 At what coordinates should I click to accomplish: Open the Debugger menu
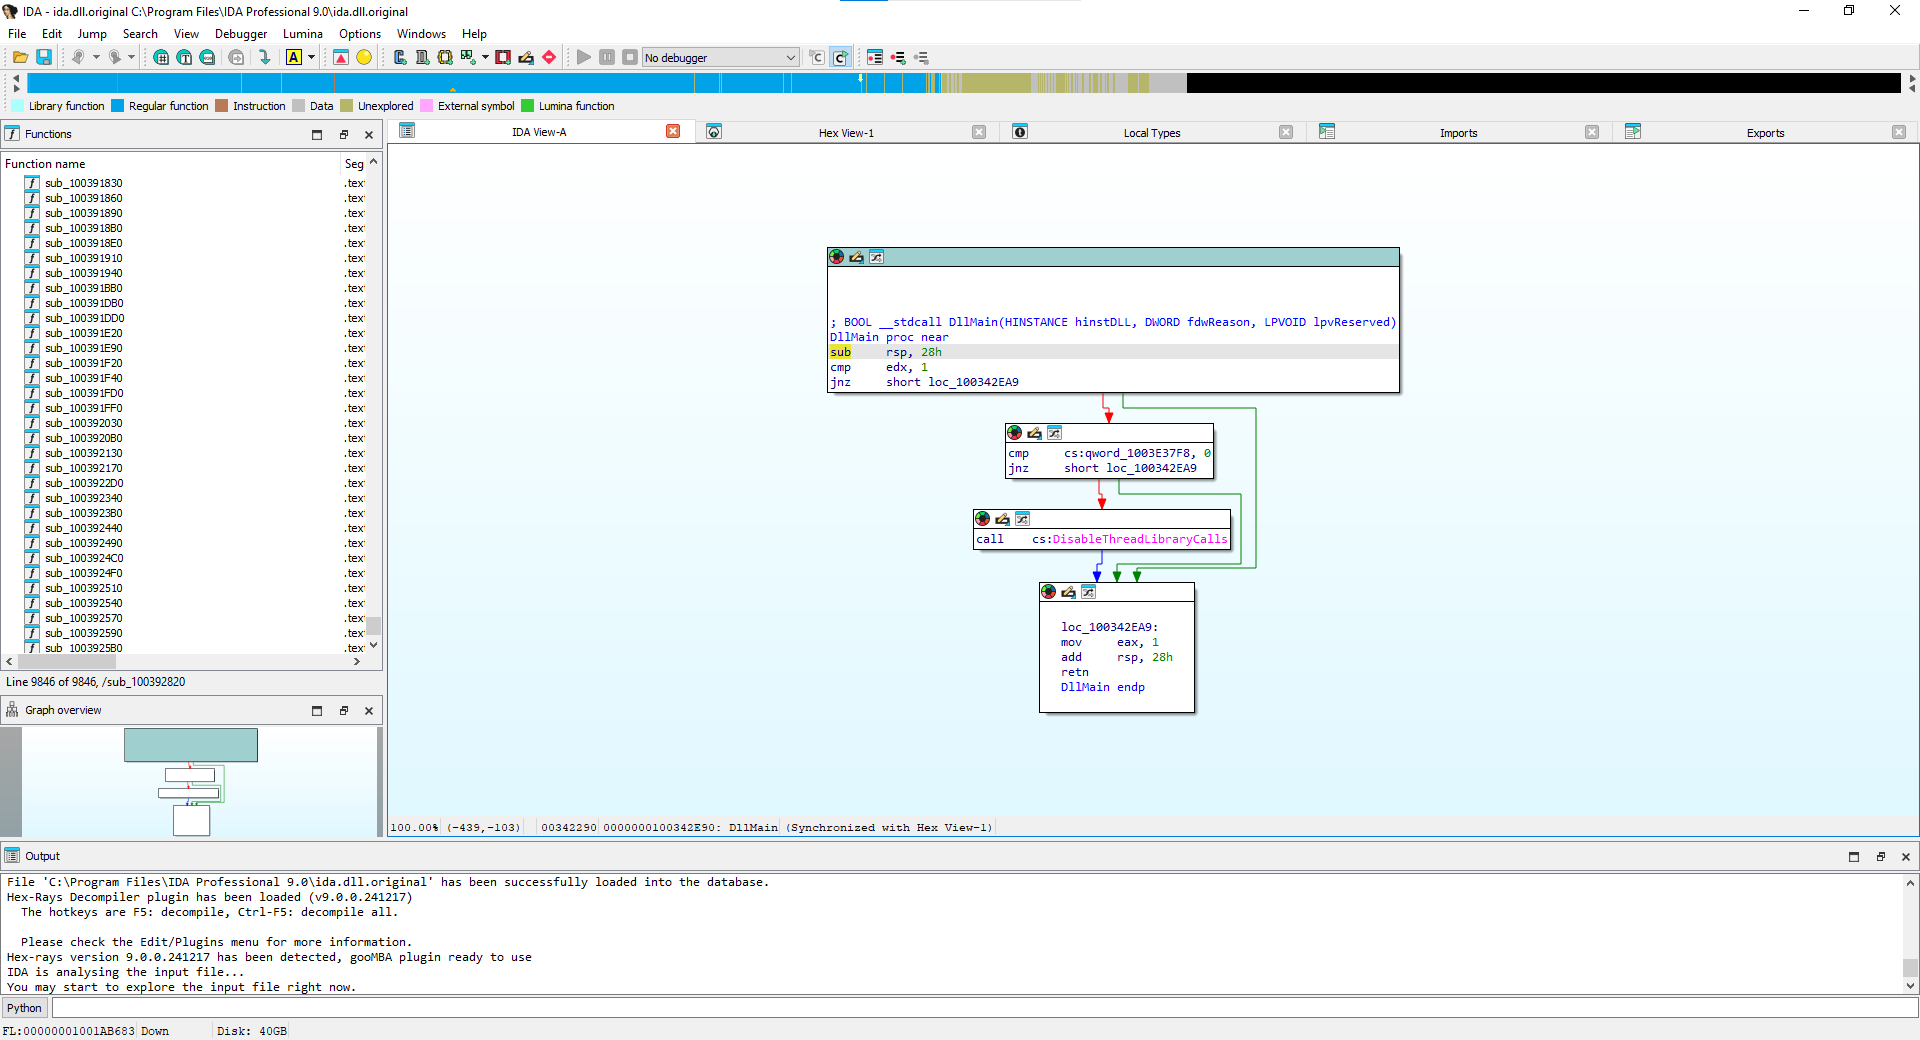pyautogui.click(x=241, y=33)
